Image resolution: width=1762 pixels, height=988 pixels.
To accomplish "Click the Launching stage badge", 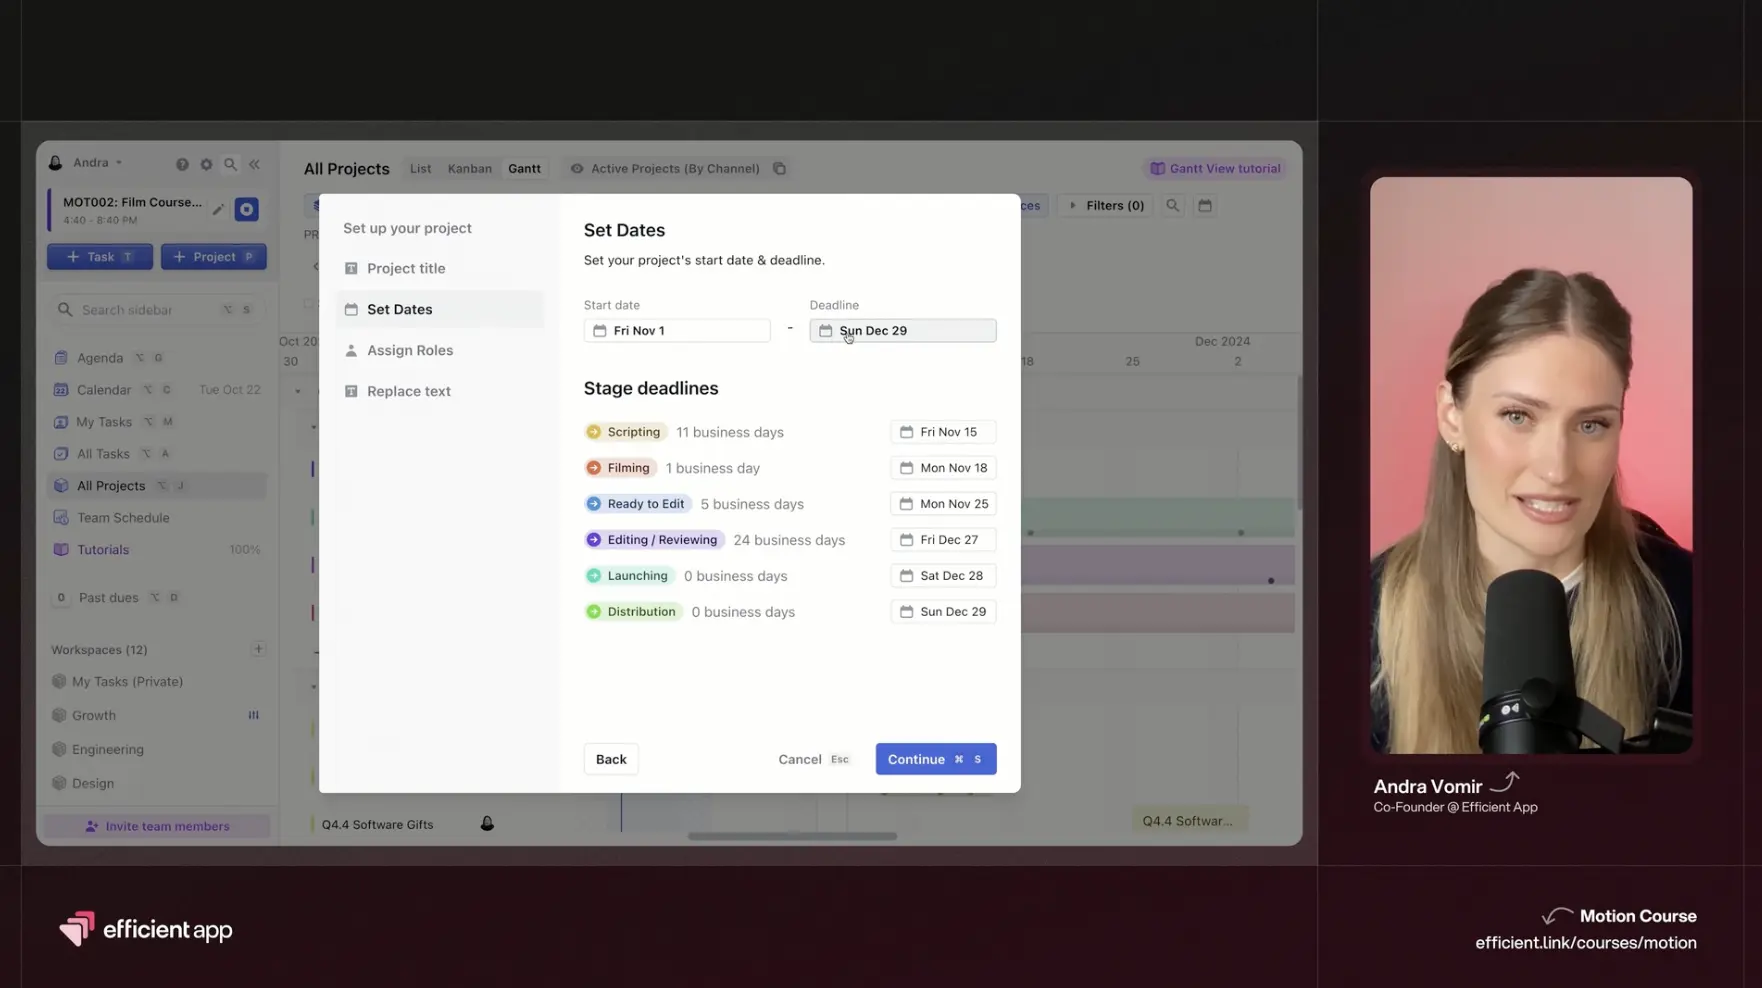I will 629,576.
